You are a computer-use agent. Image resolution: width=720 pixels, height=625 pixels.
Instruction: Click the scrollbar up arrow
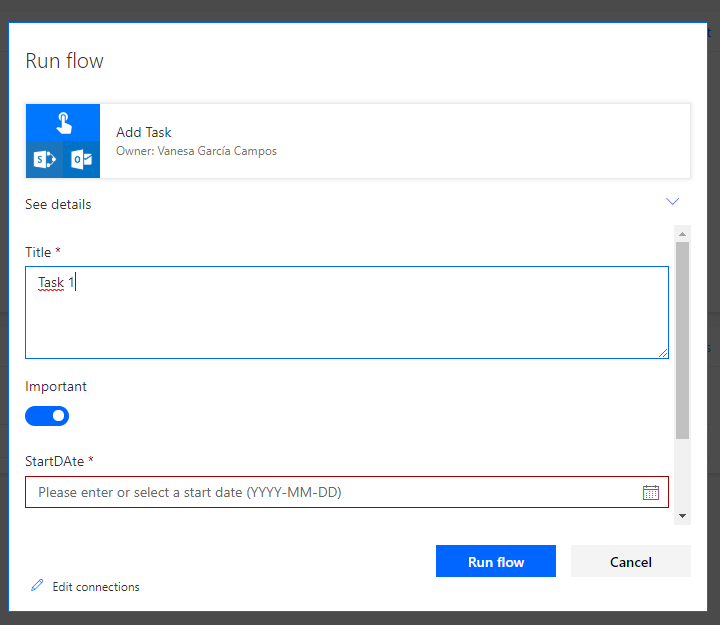pos(682,233)
